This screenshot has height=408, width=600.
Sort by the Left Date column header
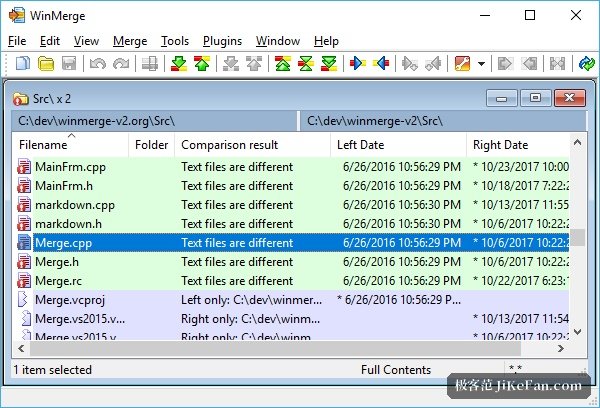coord(398,145)
